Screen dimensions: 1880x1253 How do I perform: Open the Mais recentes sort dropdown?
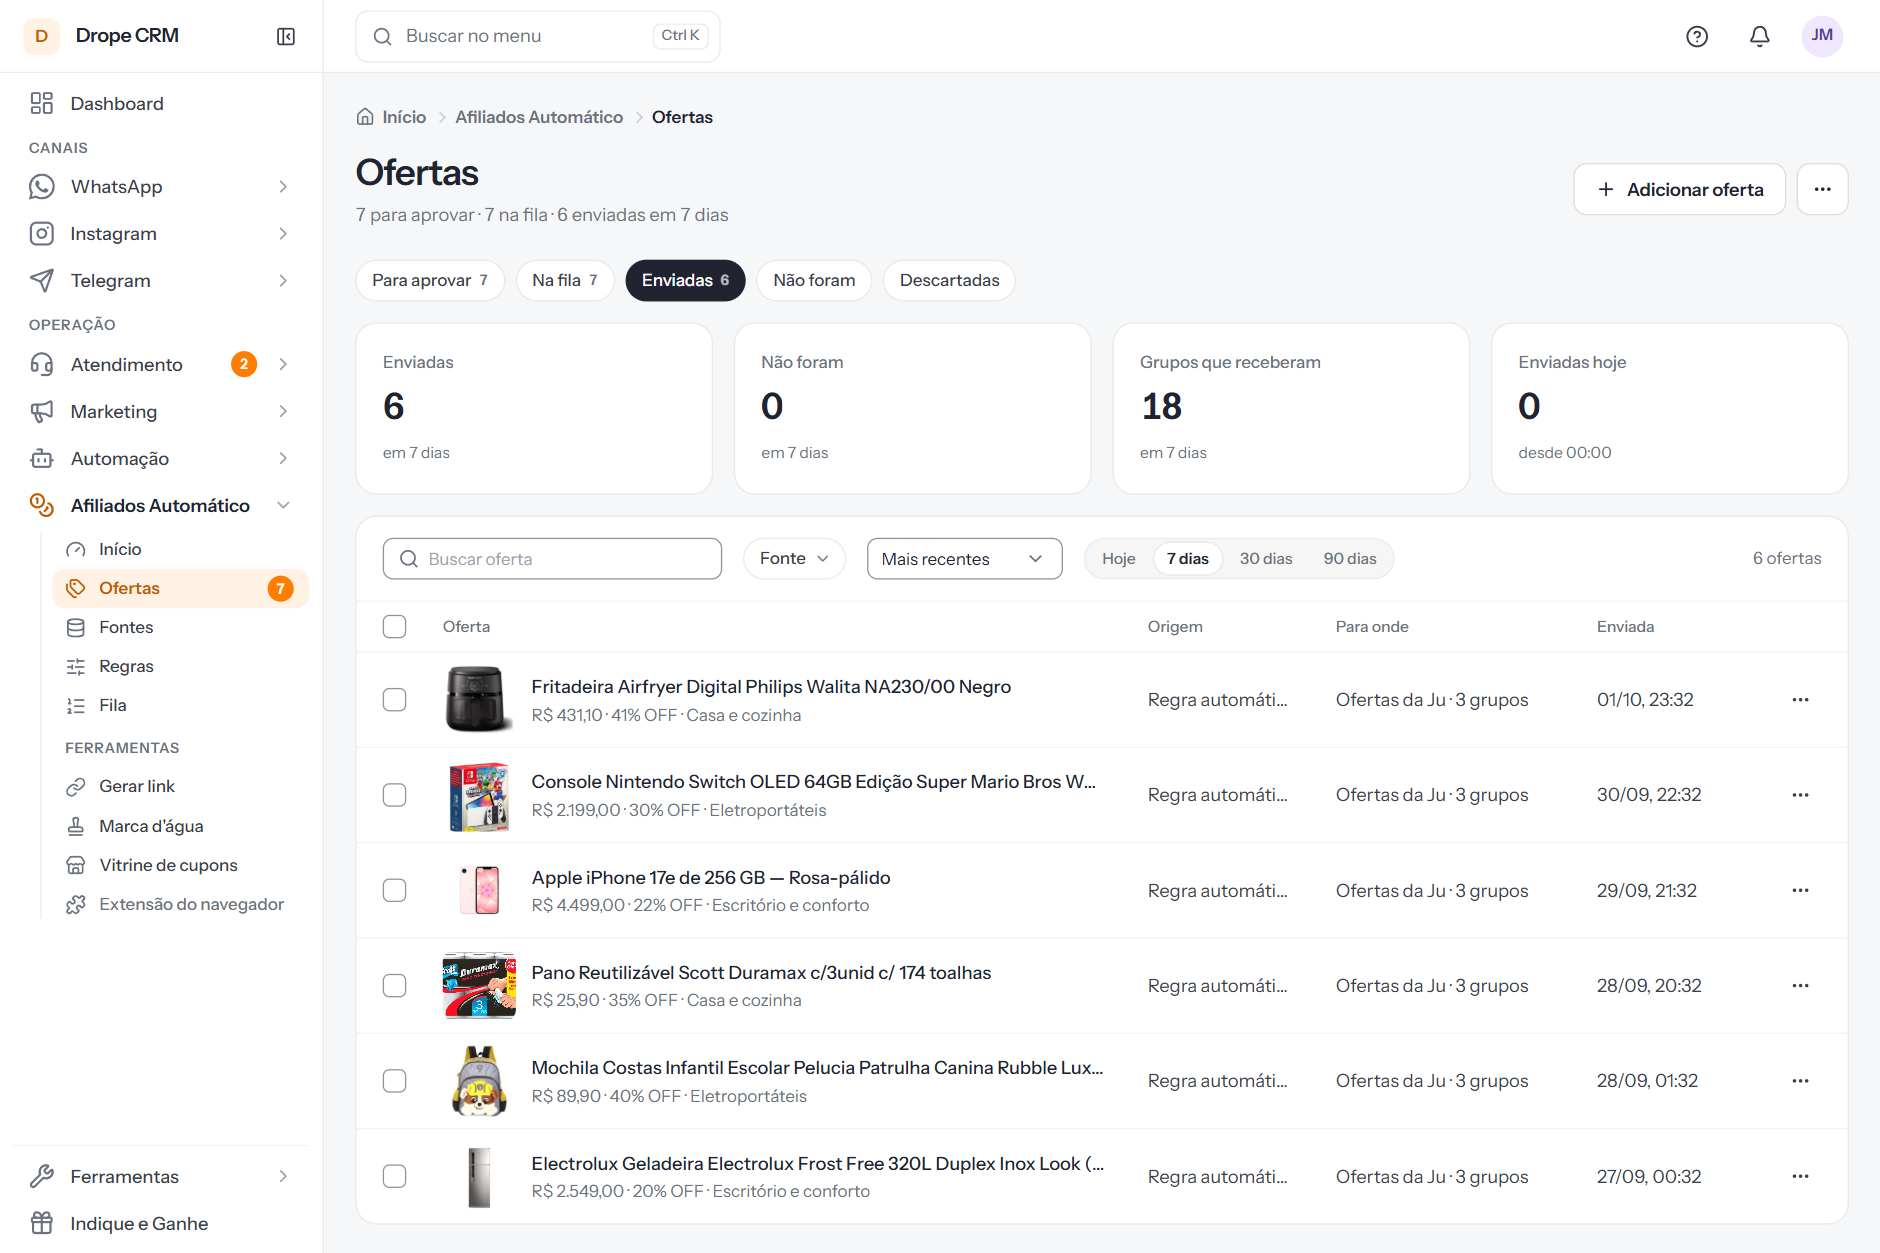[964, 558]
